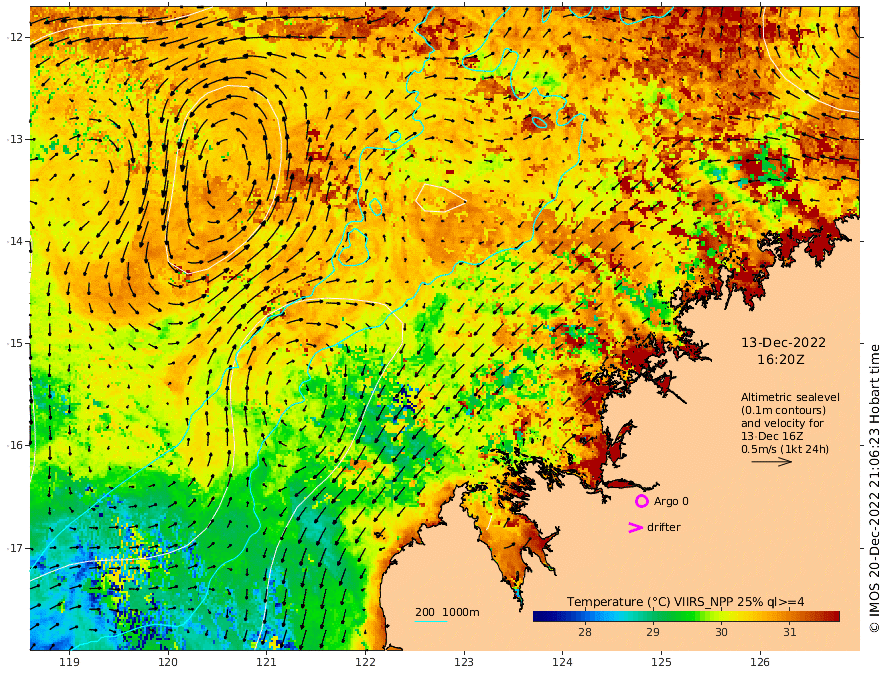This screenshot has width=880, height=680.
Task: Click the '16:20Z' time label
Action: click(x=781, y=360)
